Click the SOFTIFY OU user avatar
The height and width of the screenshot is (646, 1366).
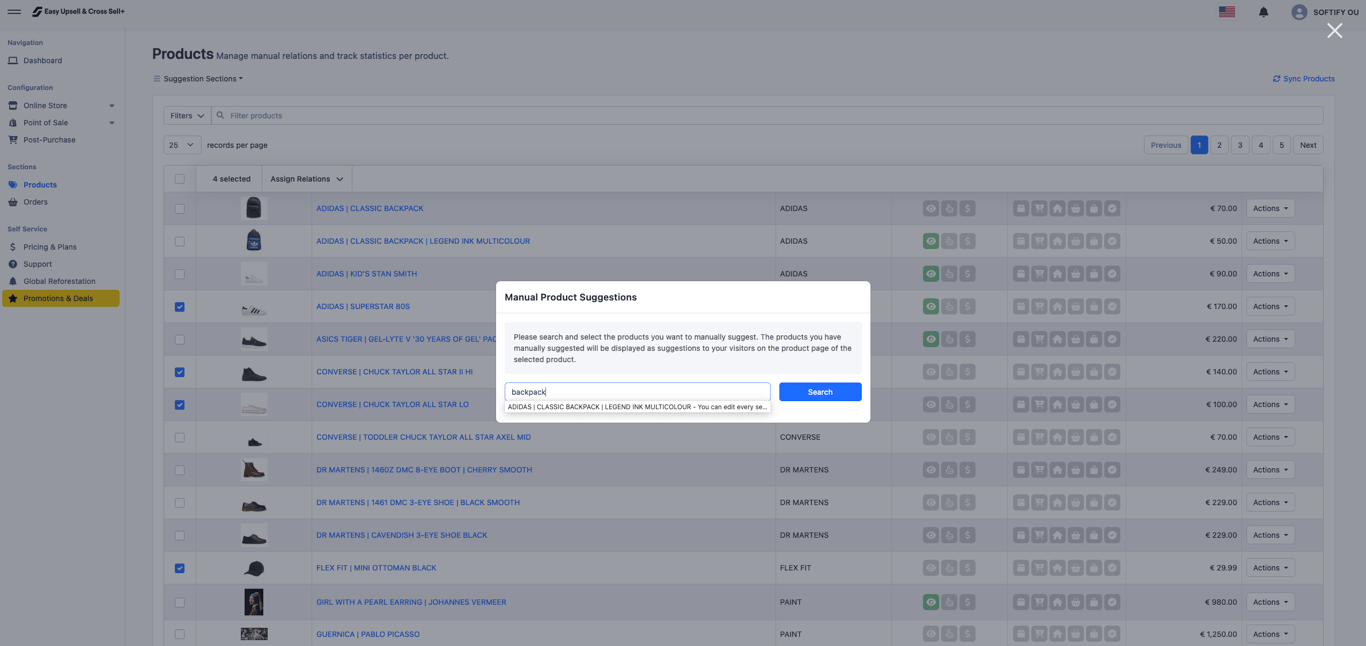pos(1299,12)
